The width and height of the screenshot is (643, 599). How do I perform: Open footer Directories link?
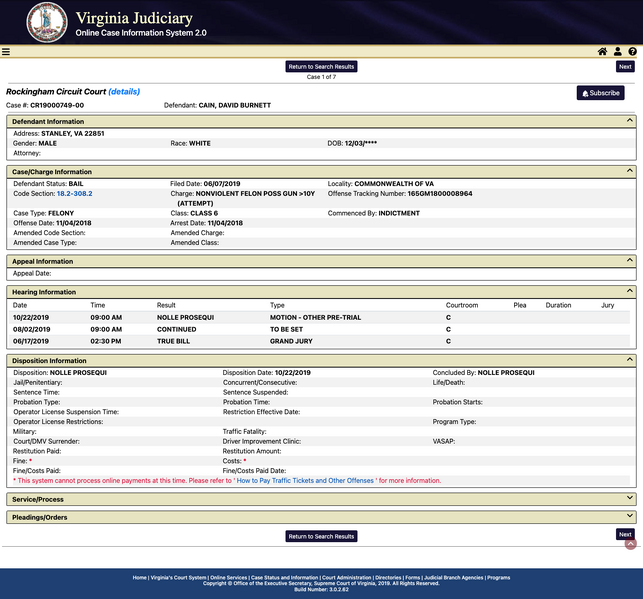388,577
